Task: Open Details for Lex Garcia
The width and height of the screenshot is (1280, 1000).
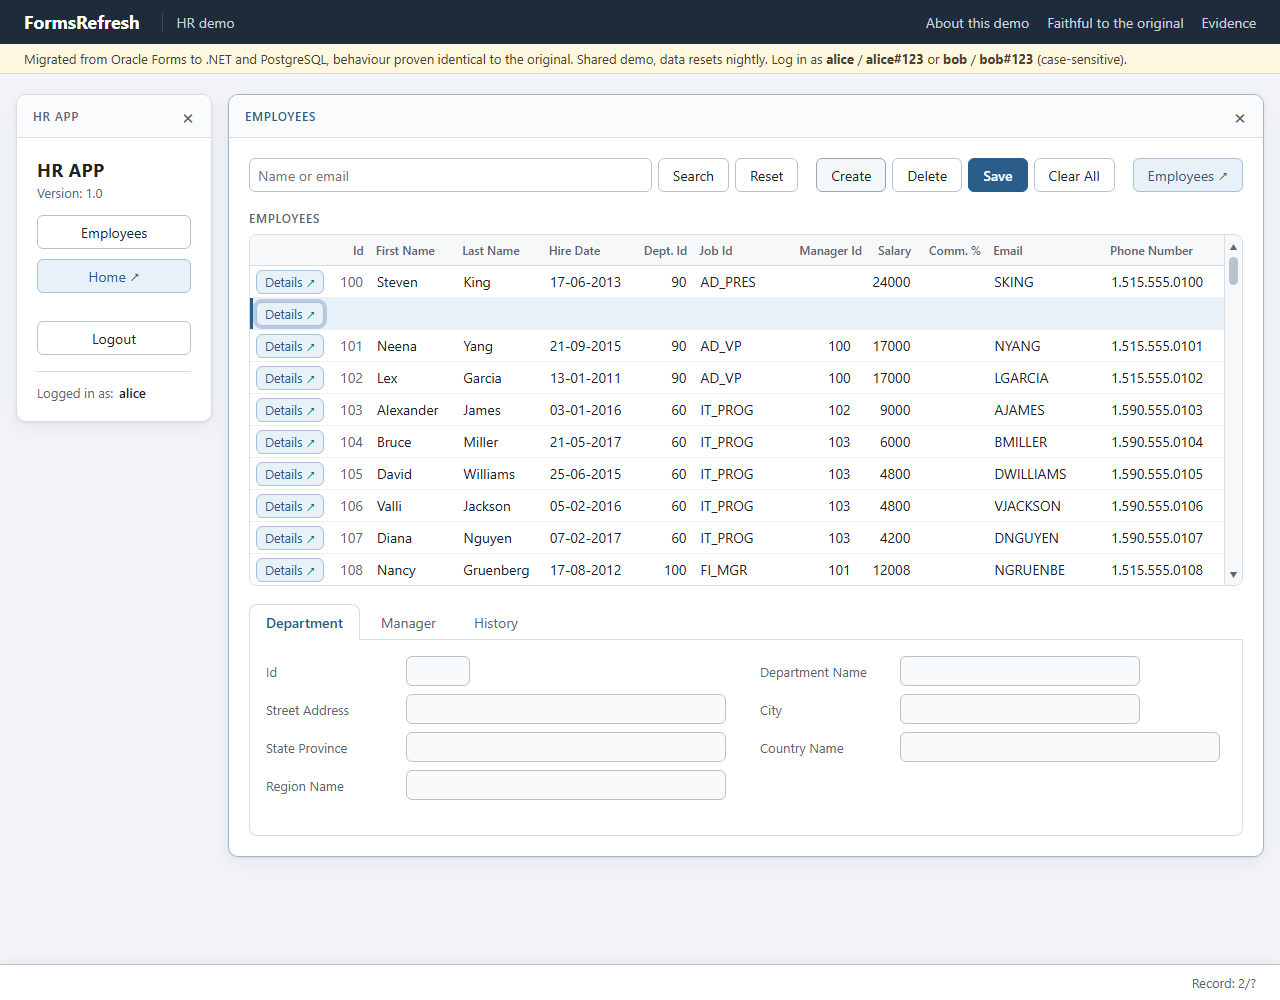Action: pyautogui.click(x=290, y=379)
